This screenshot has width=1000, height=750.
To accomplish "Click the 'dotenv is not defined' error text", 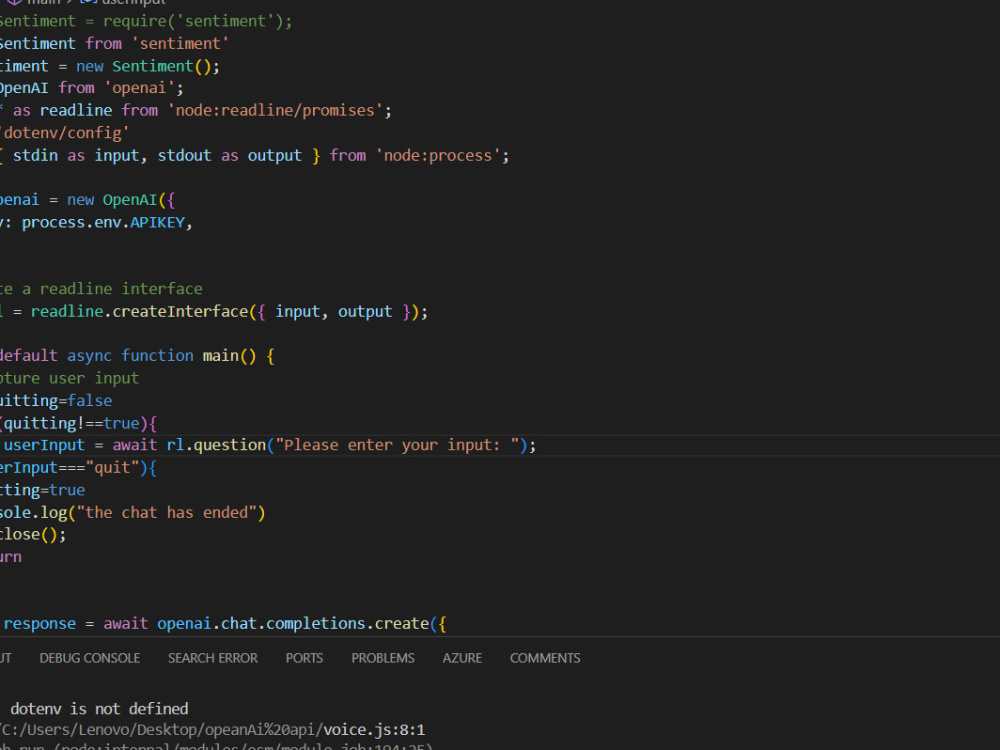I will click(x=99, y=709).
